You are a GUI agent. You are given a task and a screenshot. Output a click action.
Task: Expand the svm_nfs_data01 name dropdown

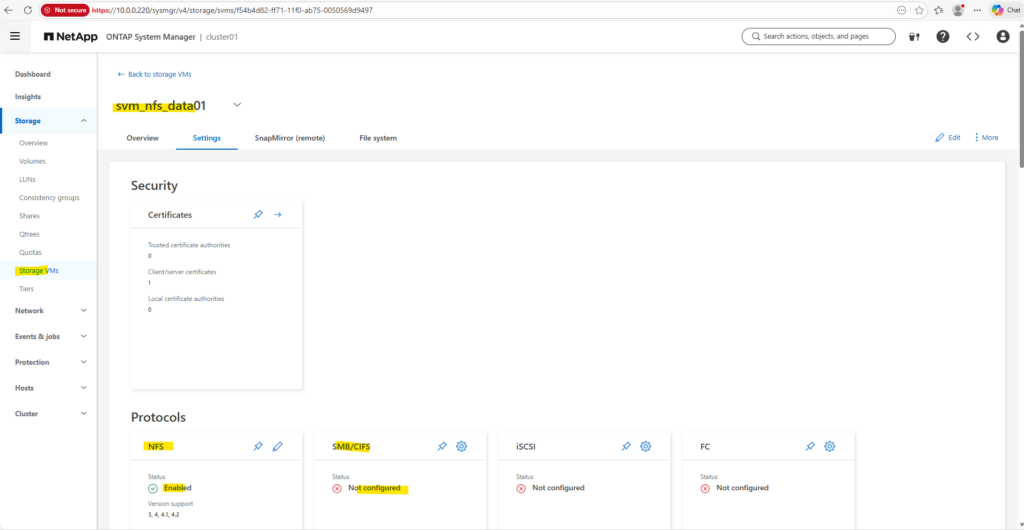tap(237, 104)
